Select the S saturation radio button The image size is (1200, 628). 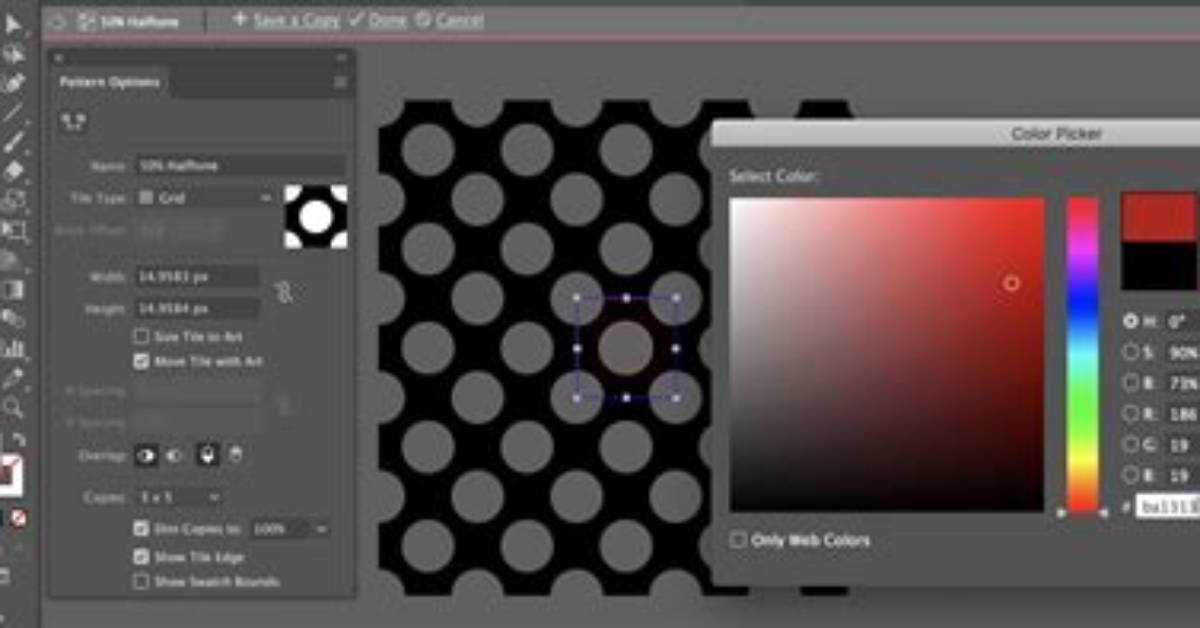click(1131, 352)
